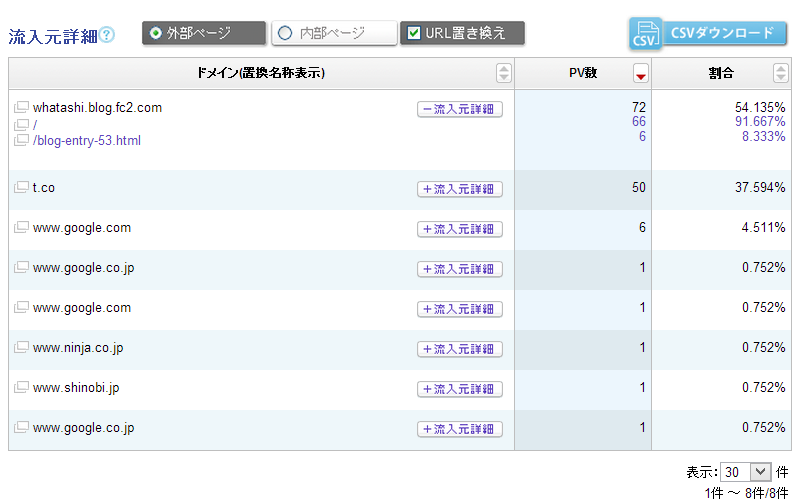
Task: Click the CSVダウンロード button
Action: 722,33
